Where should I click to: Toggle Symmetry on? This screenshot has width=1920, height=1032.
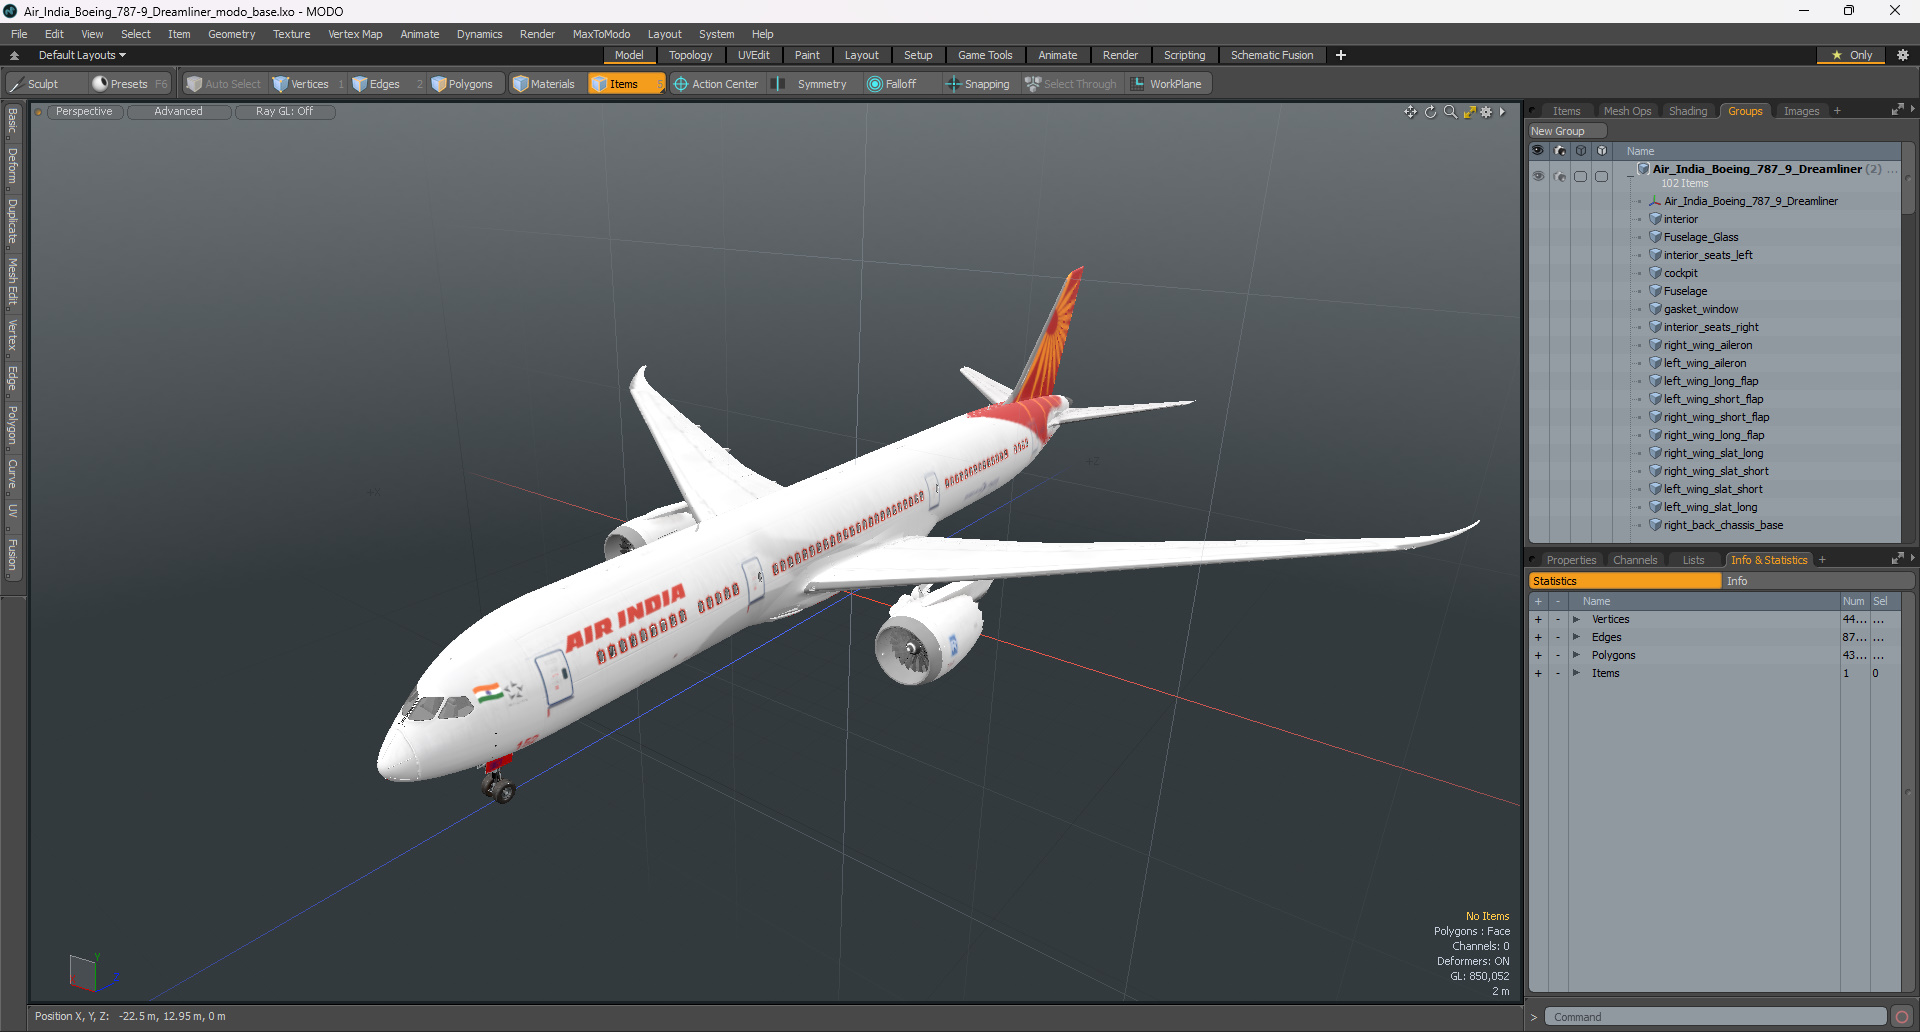812,84
